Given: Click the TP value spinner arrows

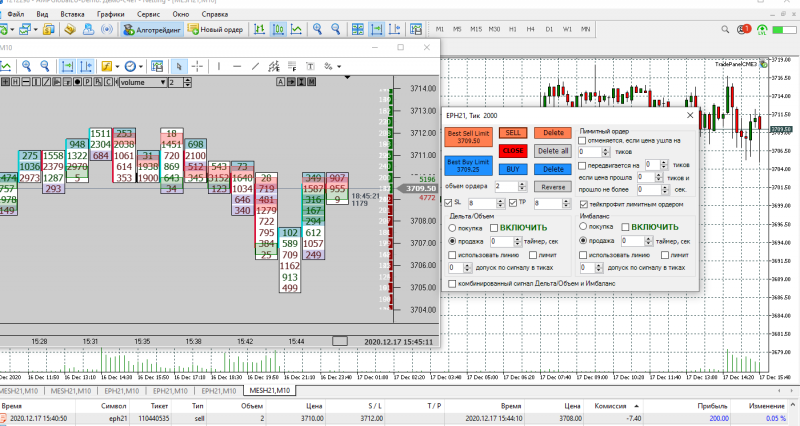Looking at the screenshot, I should 566,203.
